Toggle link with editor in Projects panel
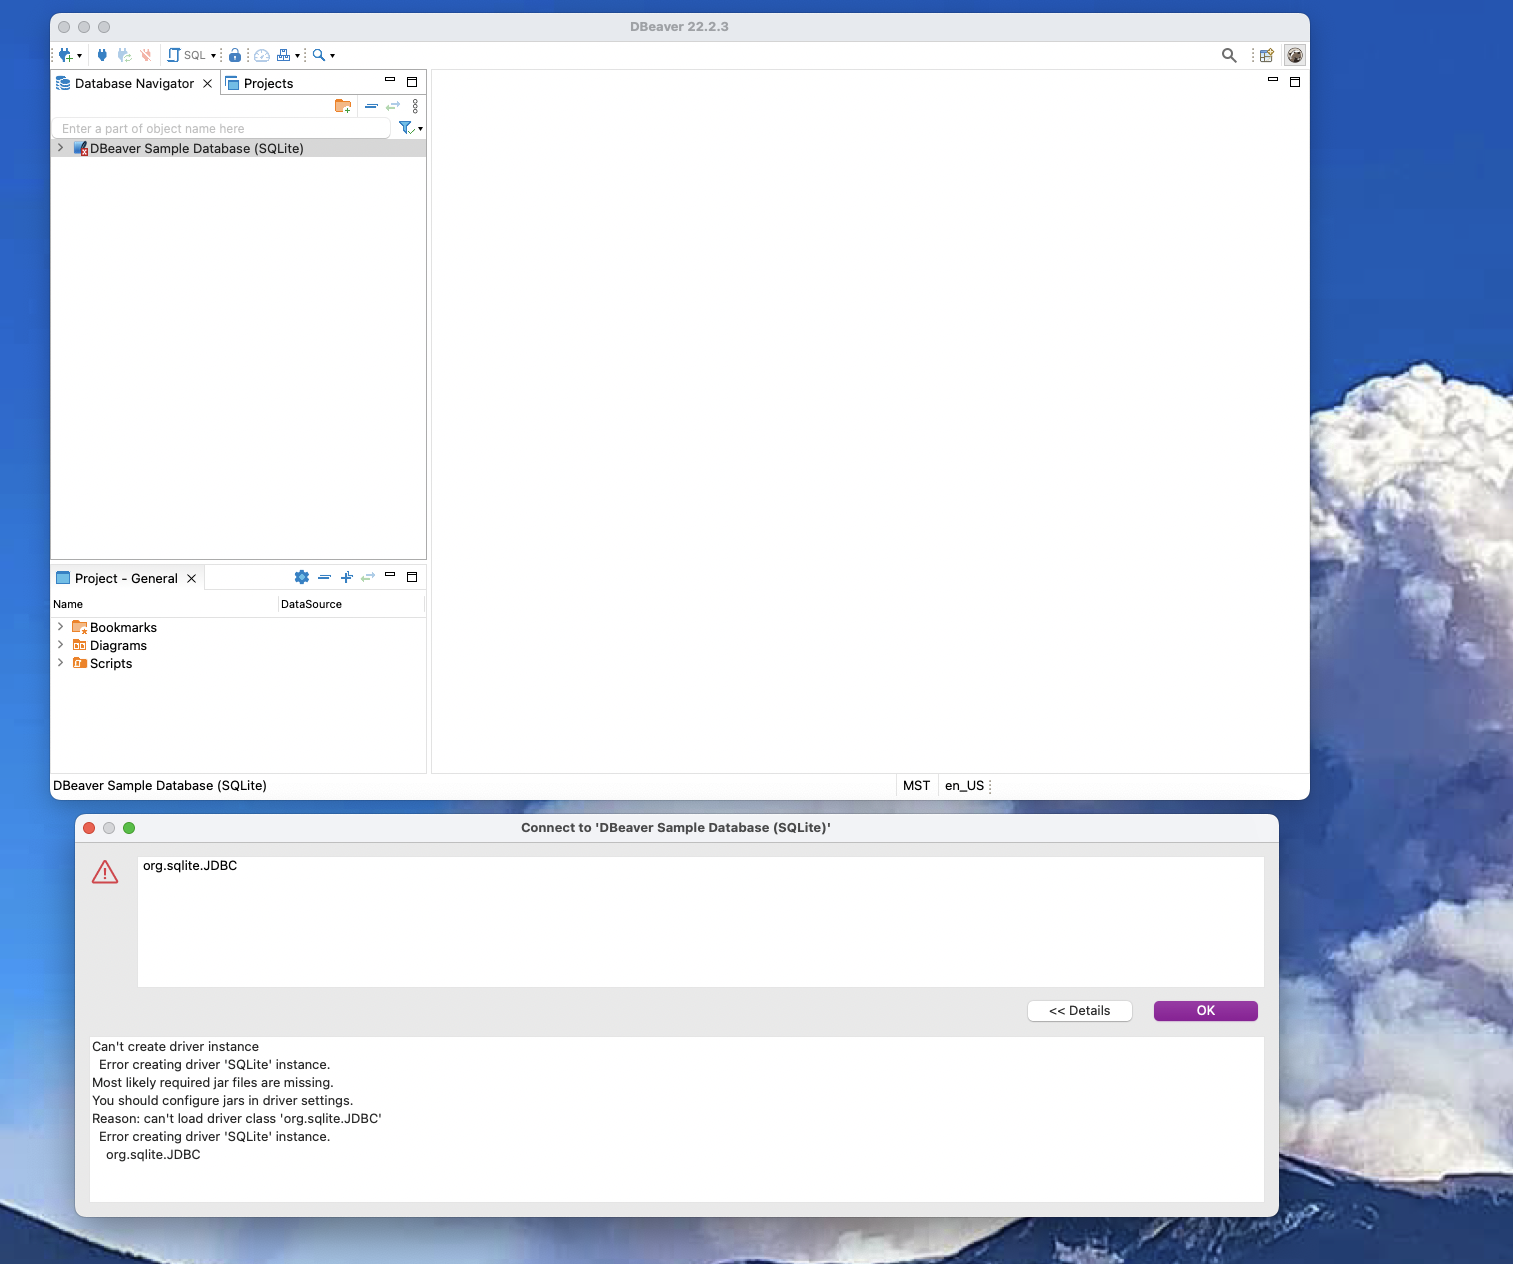Screen dimensions: 1513x1264 (x=392, y=106)
